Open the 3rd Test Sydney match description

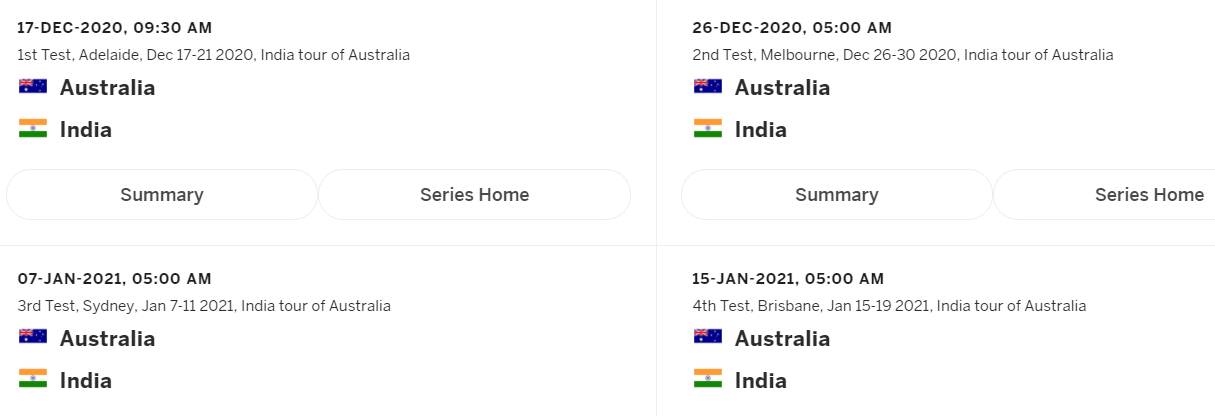click(204, 306)
